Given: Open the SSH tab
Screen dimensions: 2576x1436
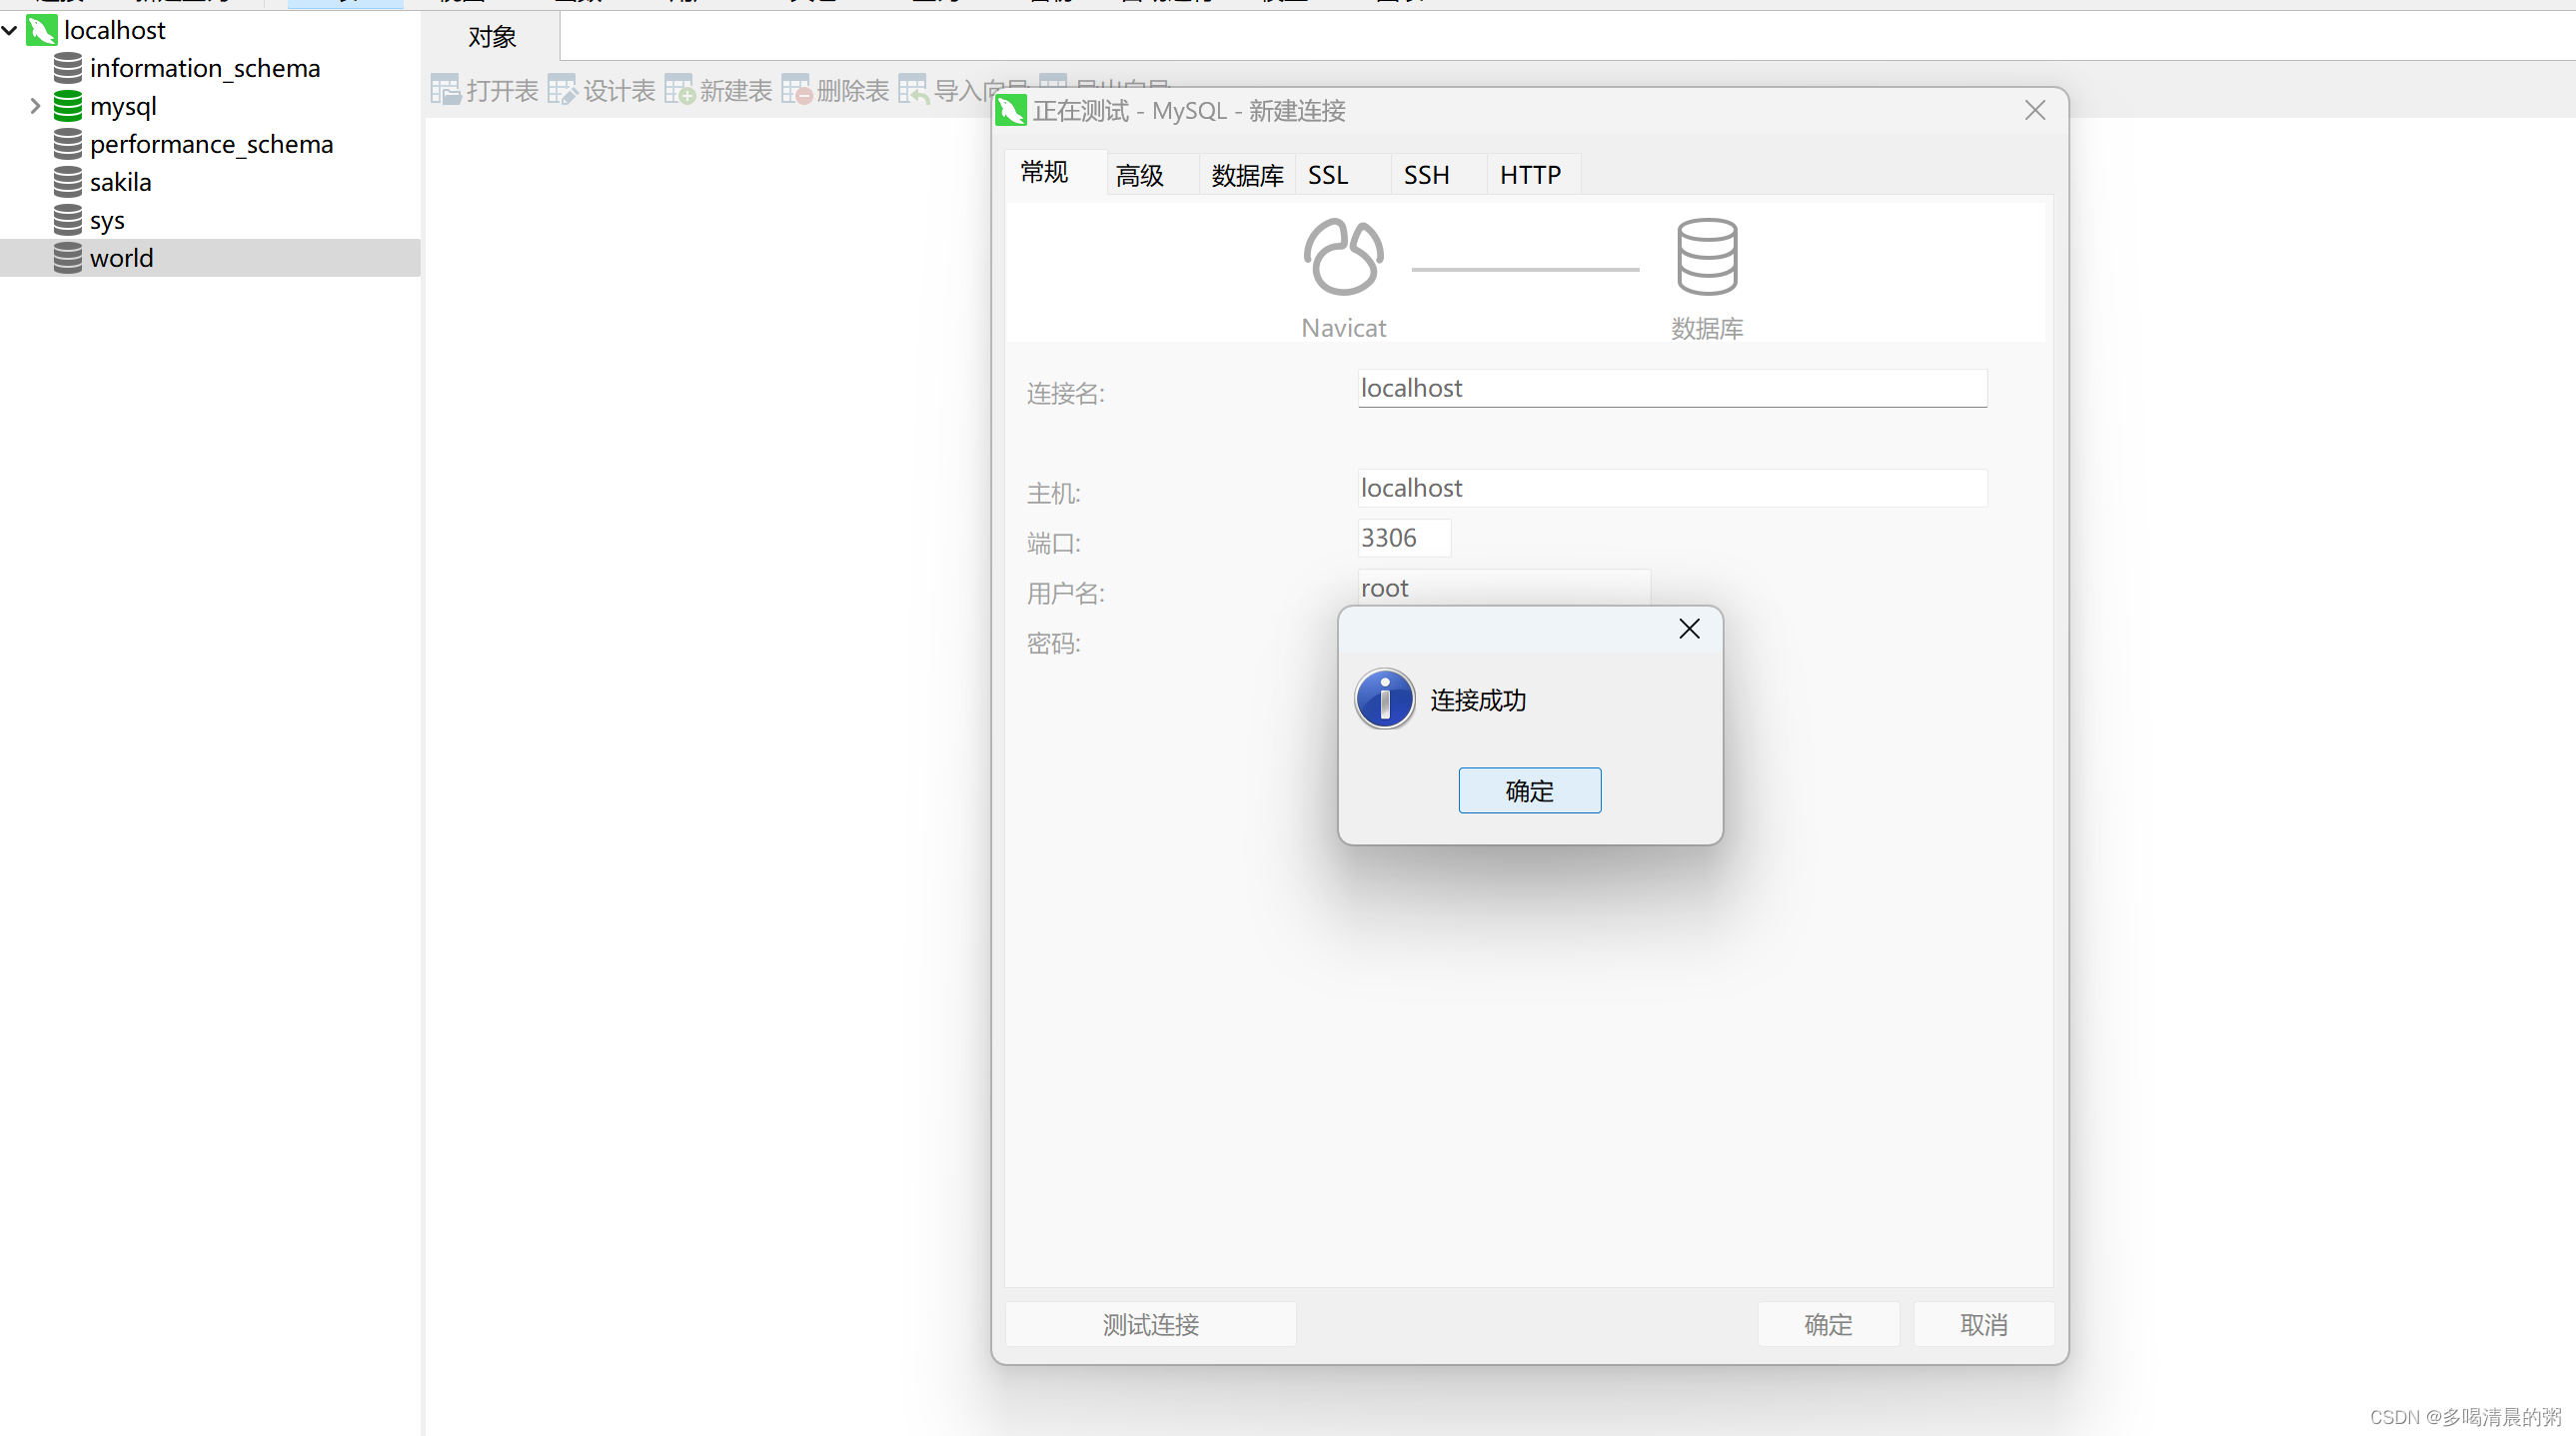Looking at the screenshot, I should pos(1425,175).
